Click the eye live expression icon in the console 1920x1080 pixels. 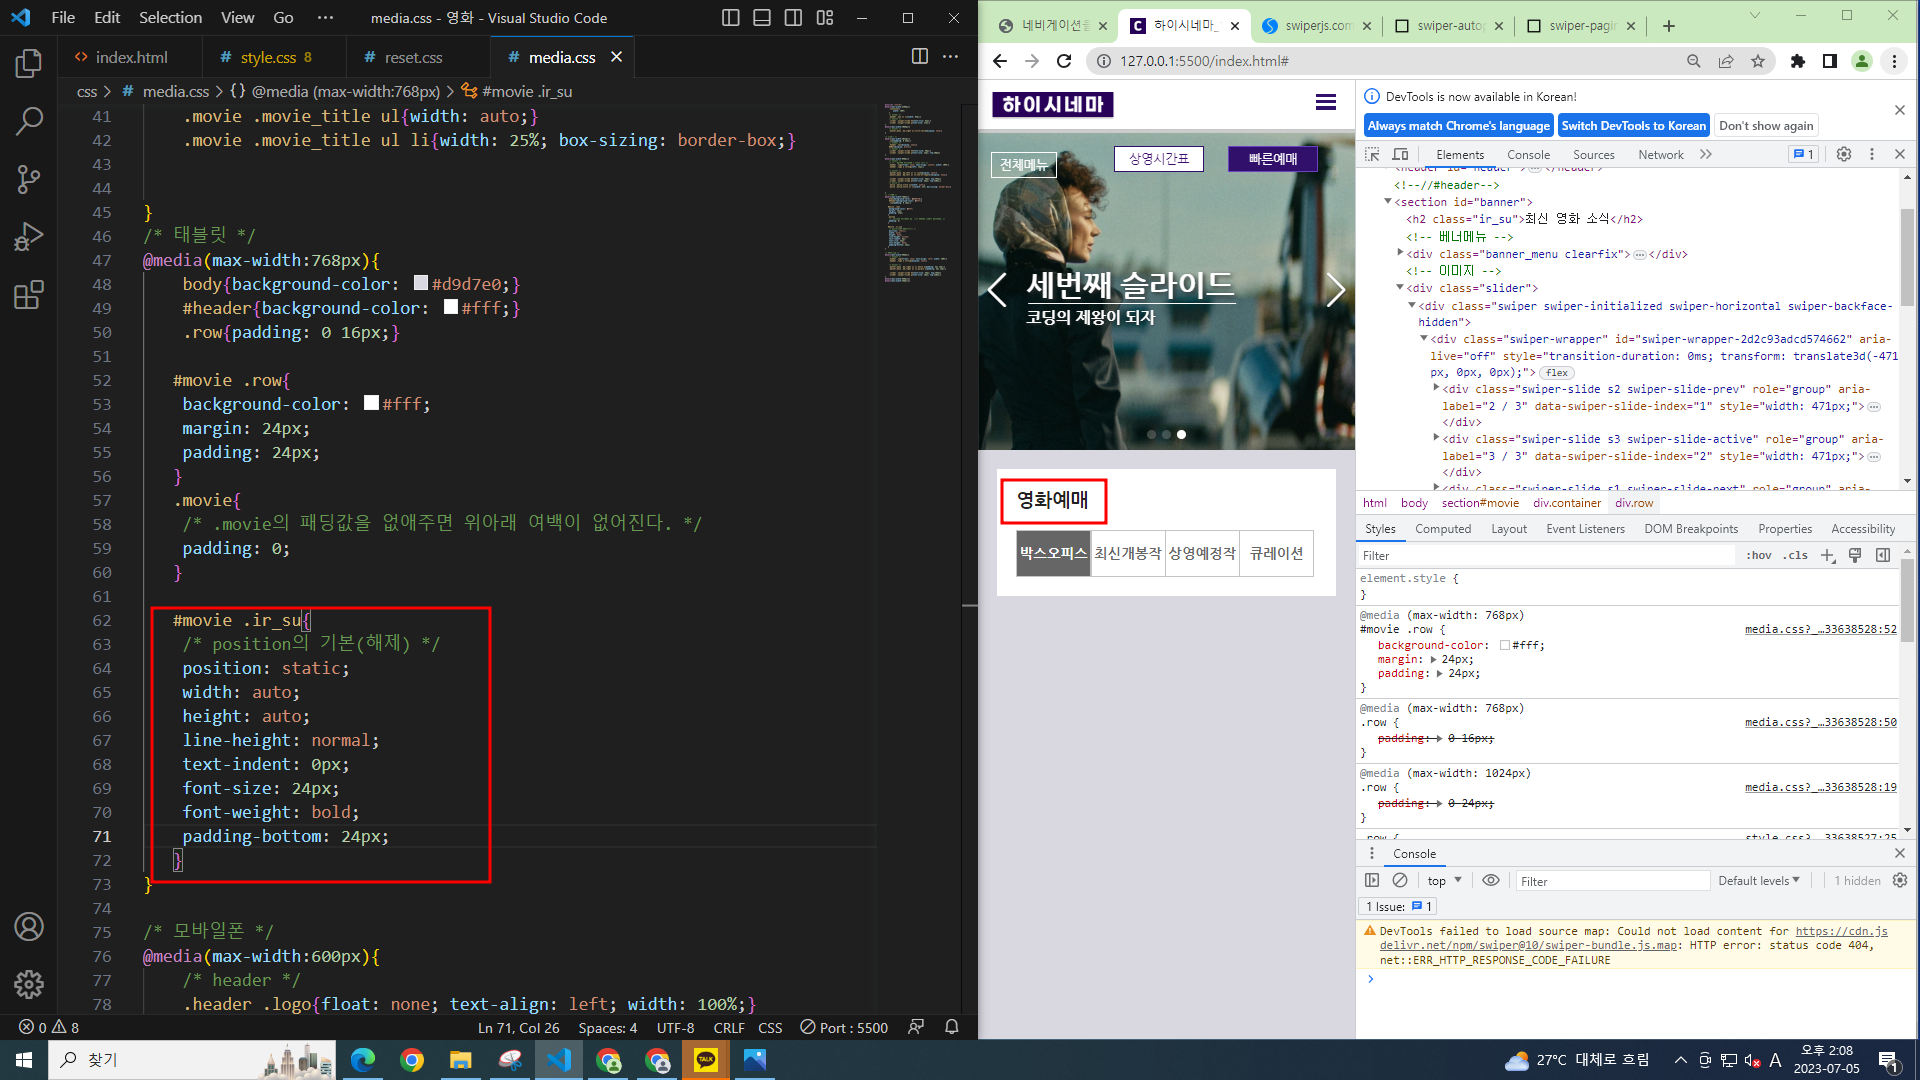1490,880
